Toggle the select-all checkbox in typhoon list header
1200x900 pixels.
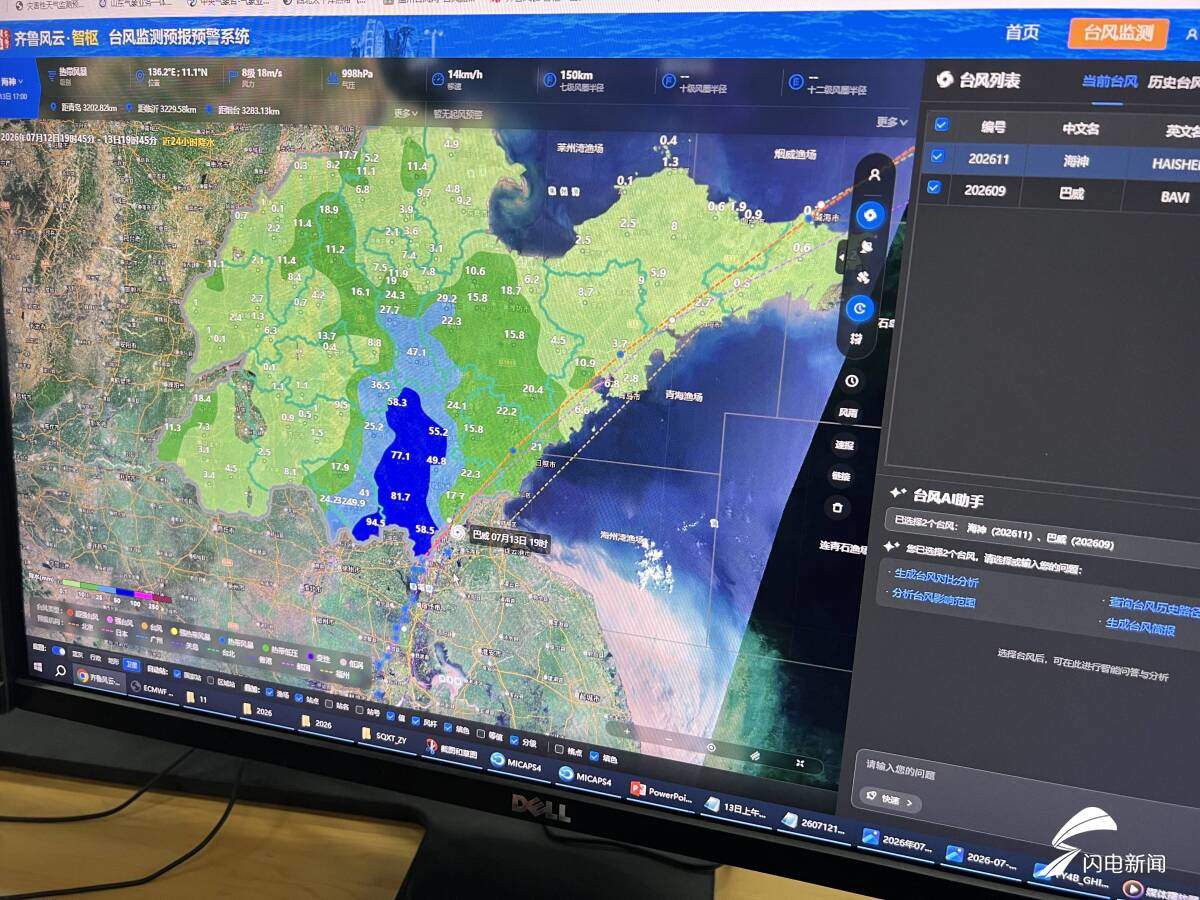tap(941, 124)
